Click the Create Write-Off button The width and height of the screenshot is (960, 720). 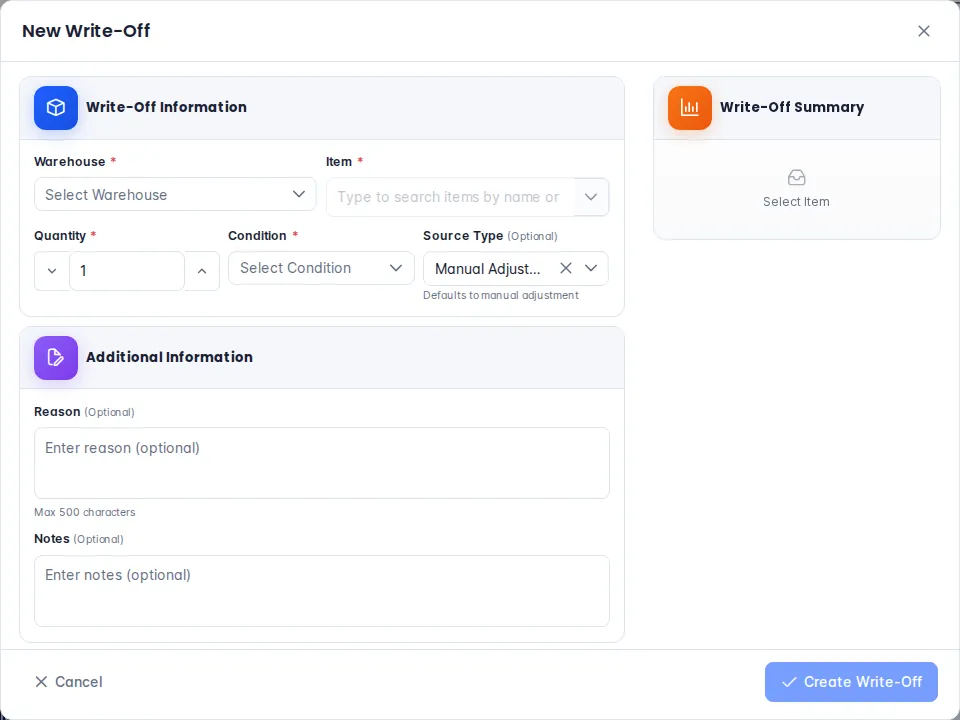851,681
